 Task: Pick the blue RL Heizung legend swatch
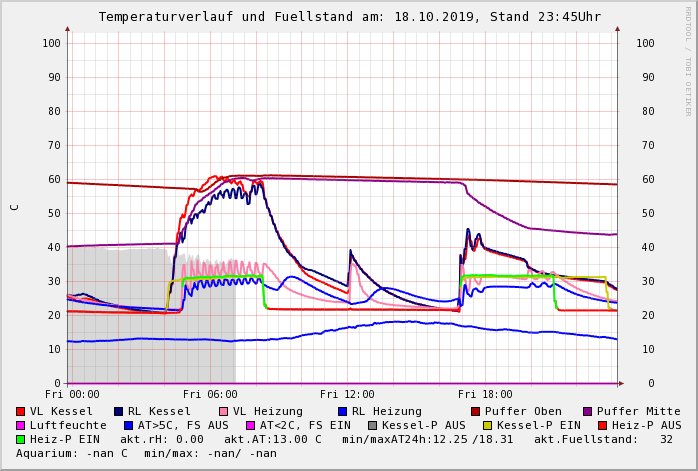pos(342,411)
